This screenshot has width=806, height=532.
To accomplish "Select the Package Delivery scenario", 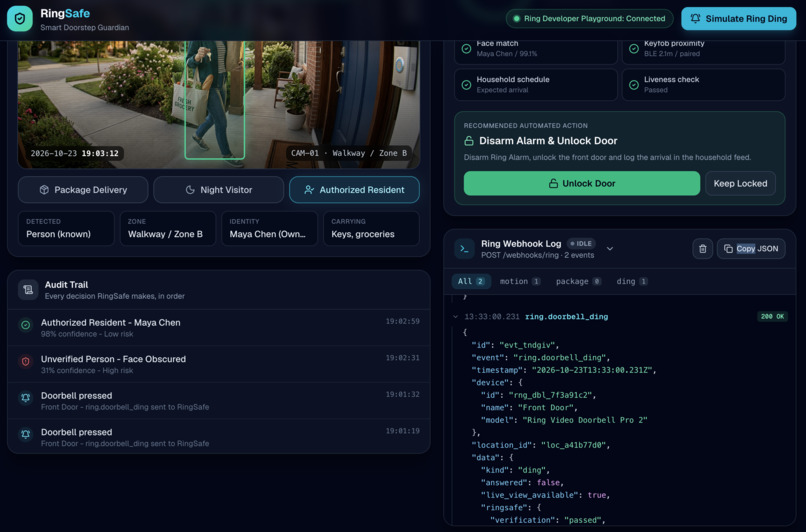I will coord(83,190).
